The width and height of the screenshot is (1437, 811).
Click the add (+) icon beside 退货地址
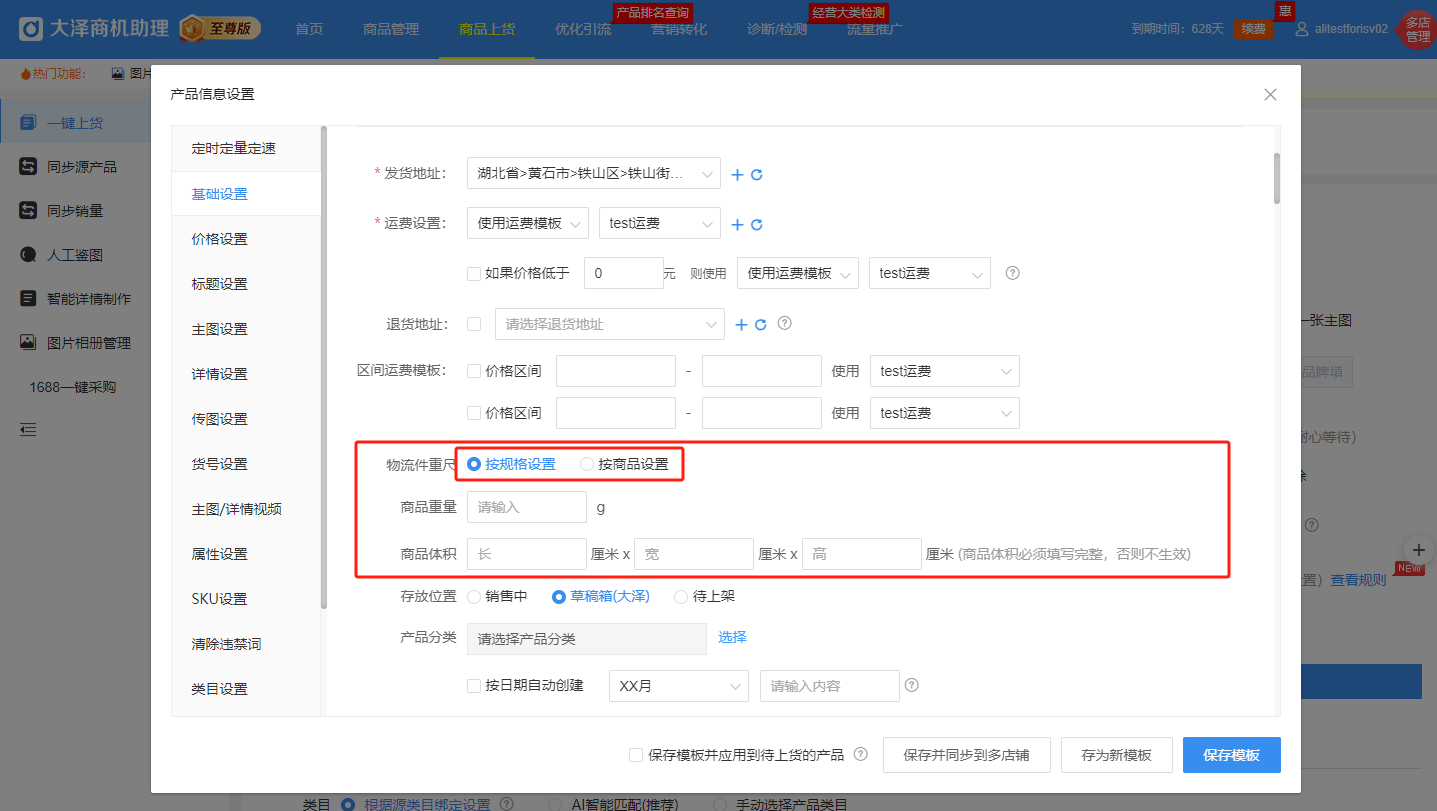741,325
